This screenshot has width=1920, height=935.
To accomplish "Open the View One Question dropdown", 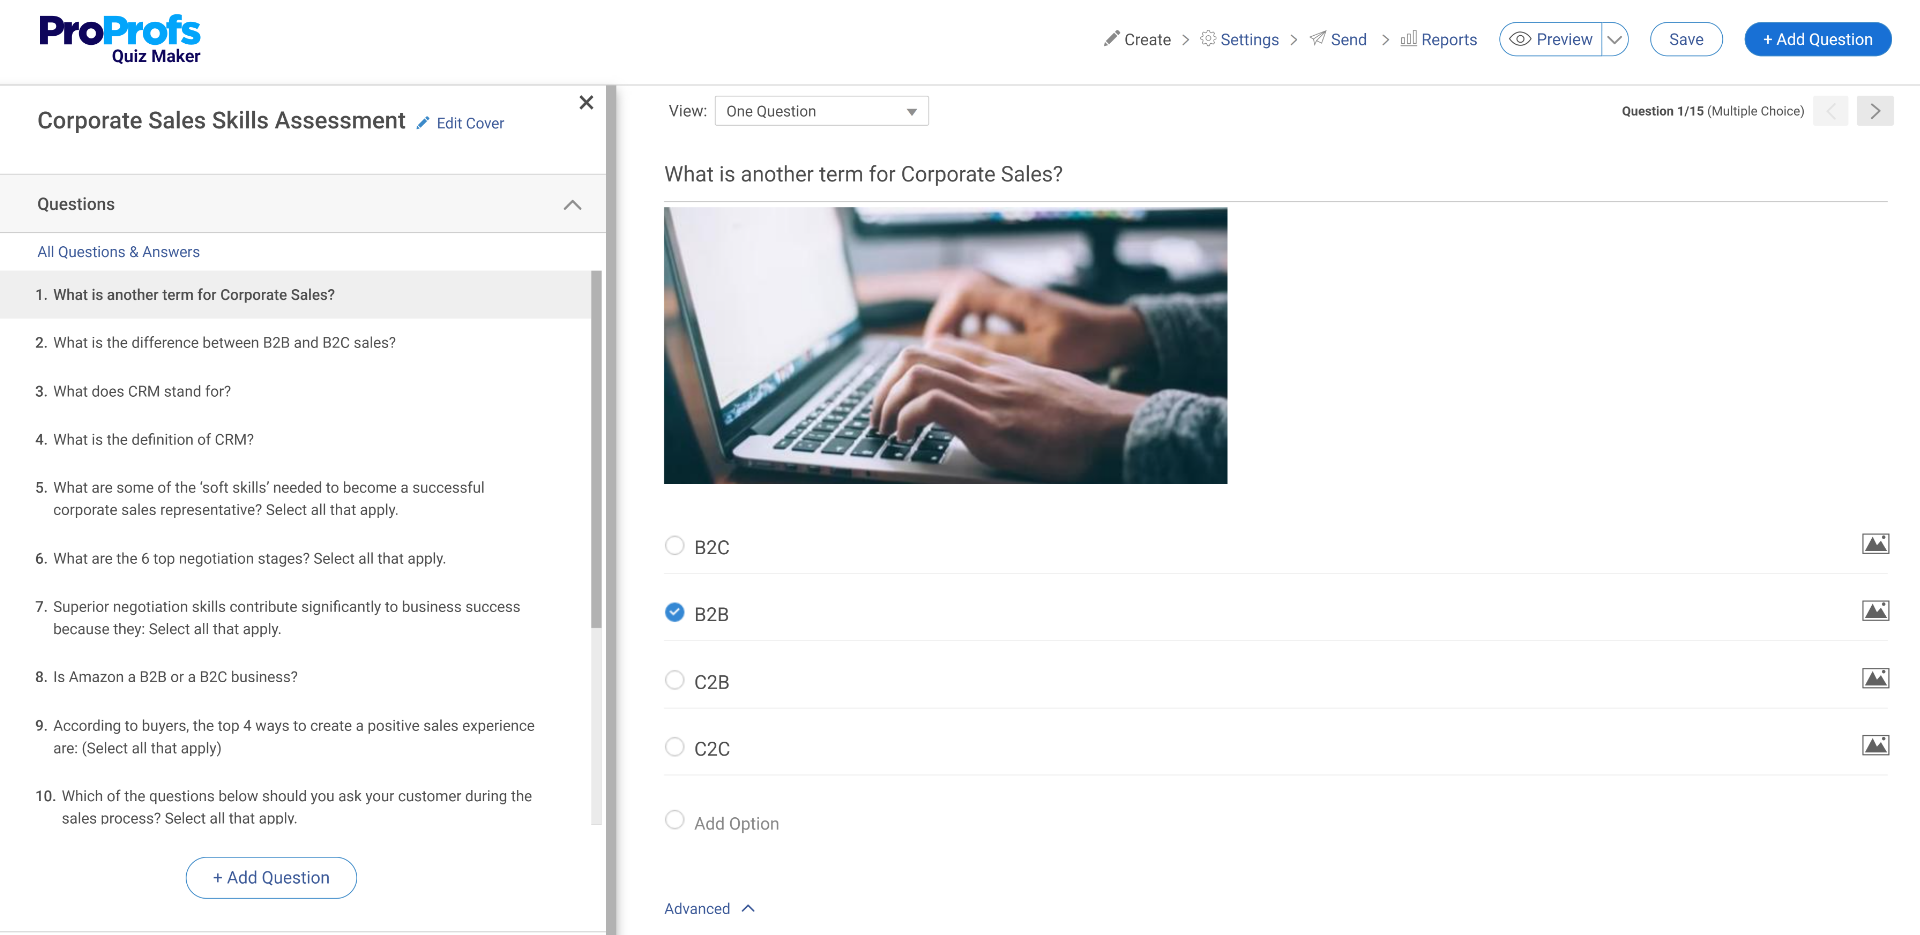I will [821, 111].
